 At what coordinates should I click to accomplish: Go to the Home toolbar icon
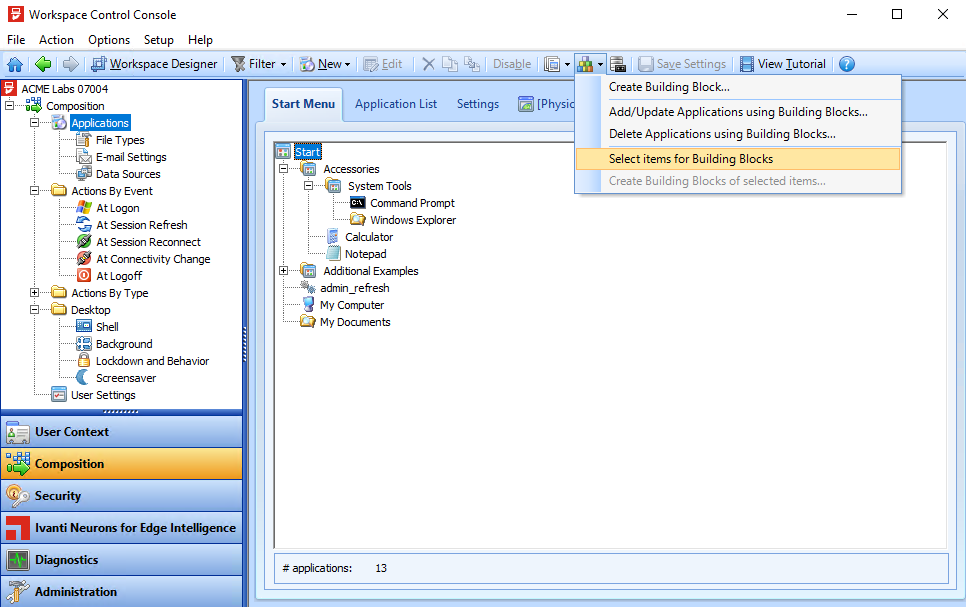(15, 64)
